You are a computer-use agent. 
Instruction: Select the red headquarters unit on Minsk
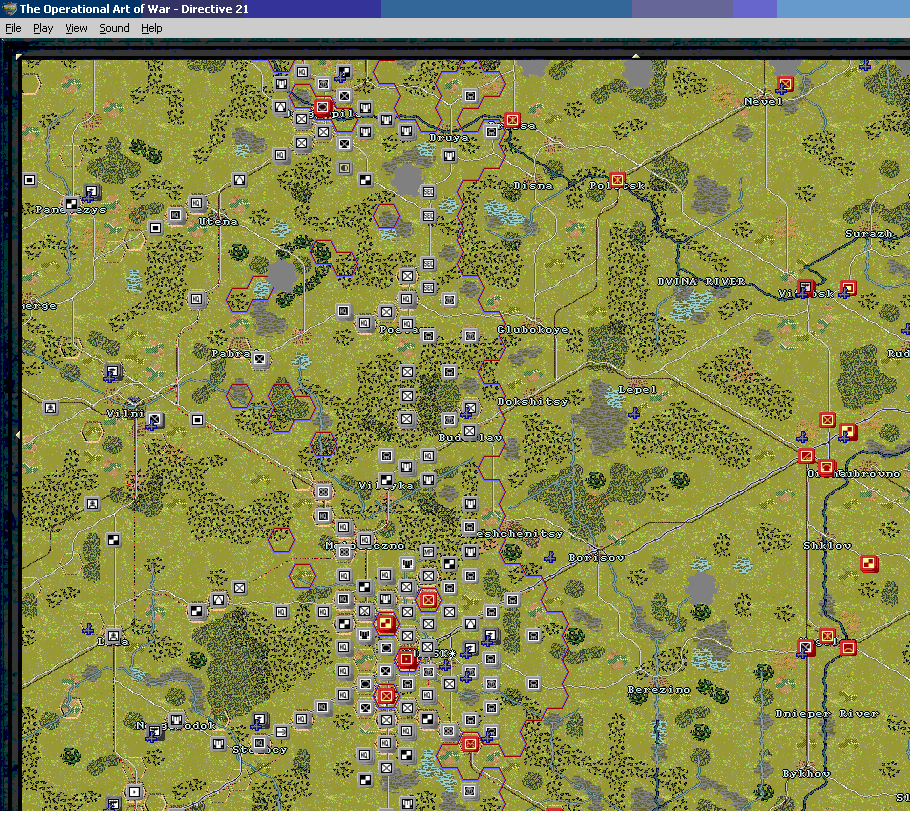click(x=406, y=659)
